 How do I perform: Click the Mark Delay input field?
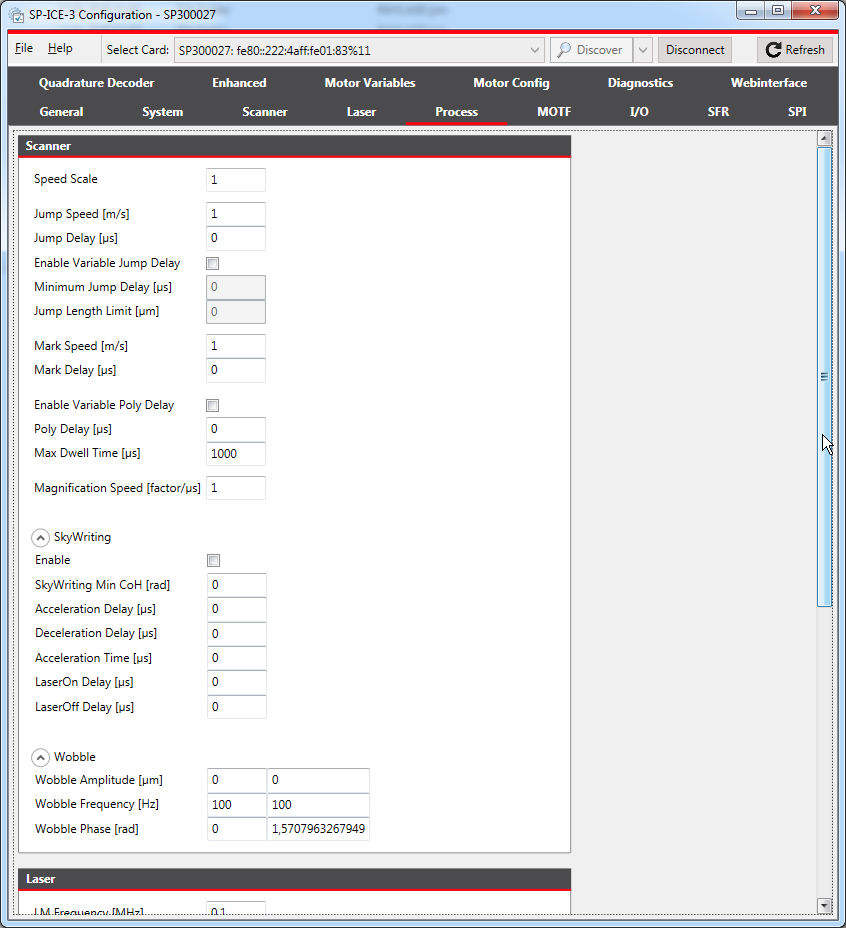(x=236, y=370)
